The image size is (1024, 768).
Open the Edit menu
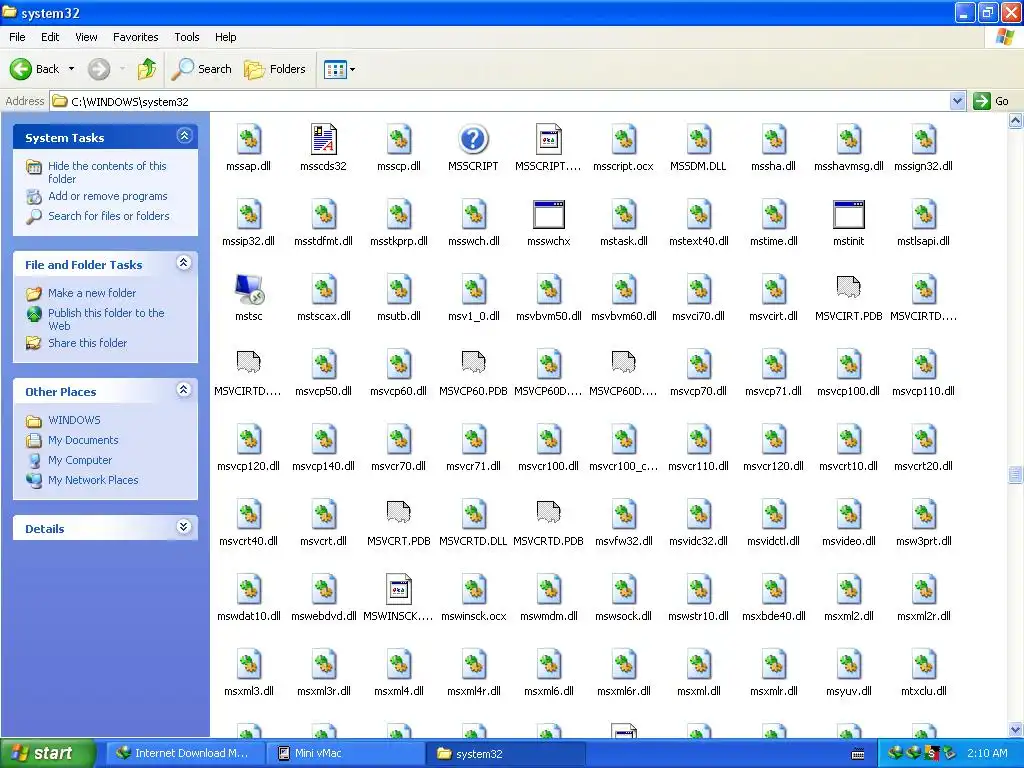coord(50,37)
